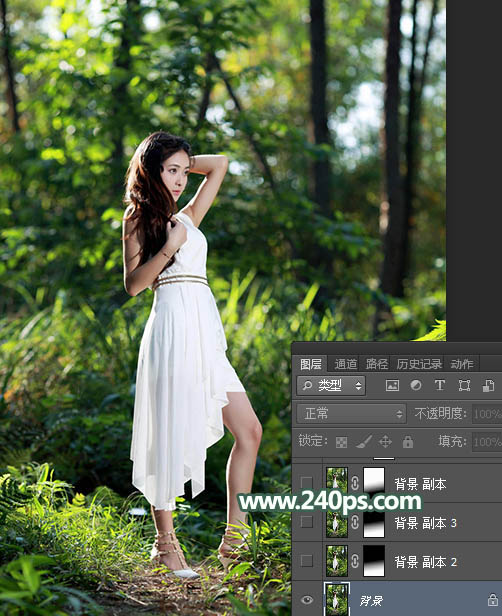502x616 pixels.
Task: Lock layer position move icon
Action: (x=385, y=442)
